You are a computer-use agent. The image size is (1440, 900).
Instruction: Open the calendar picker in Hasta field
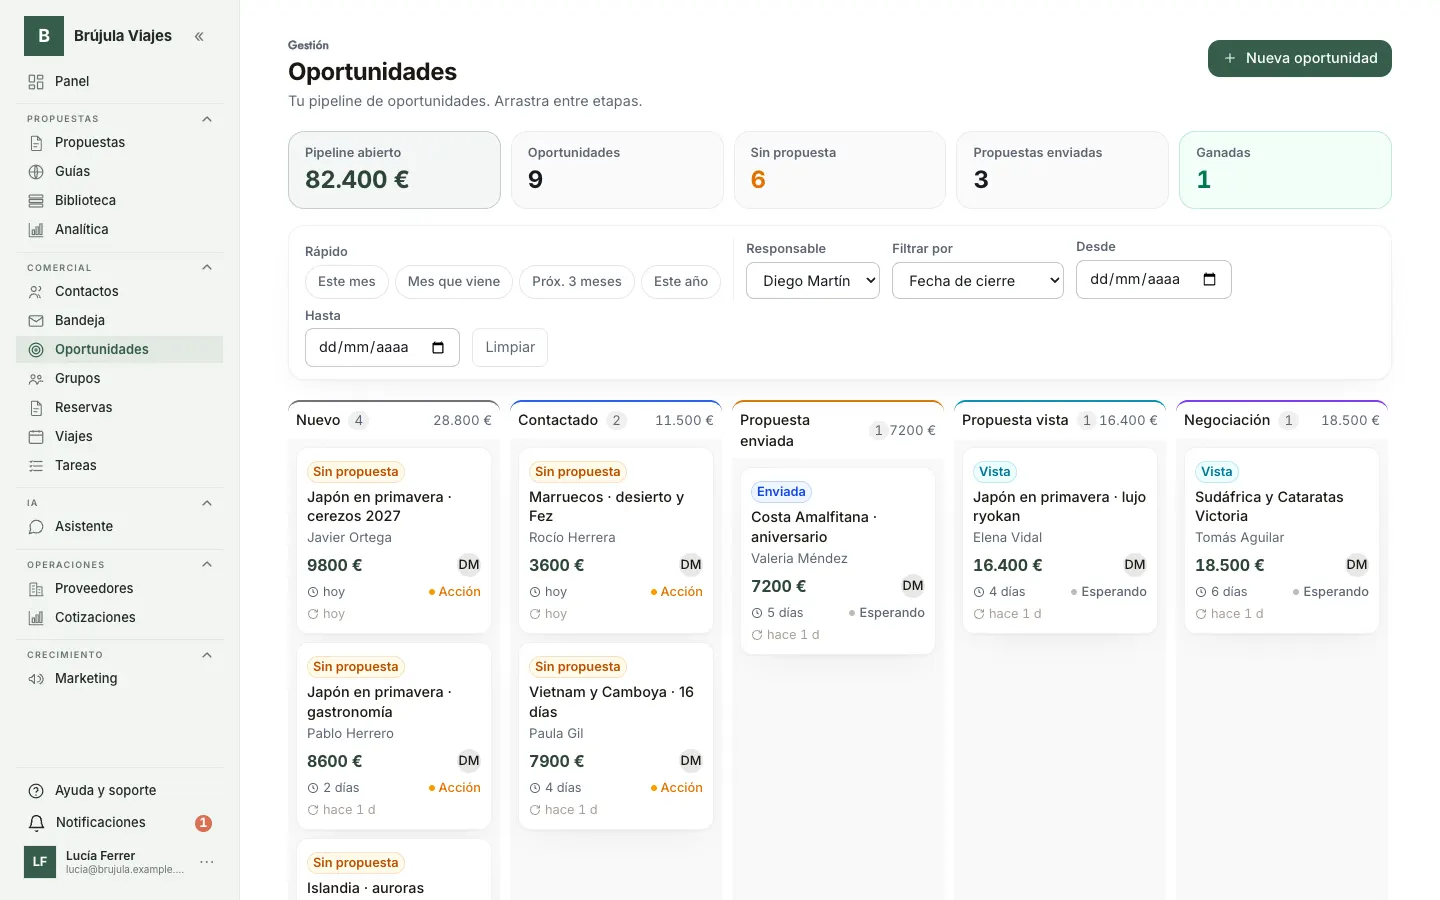[x=438, y=348]
